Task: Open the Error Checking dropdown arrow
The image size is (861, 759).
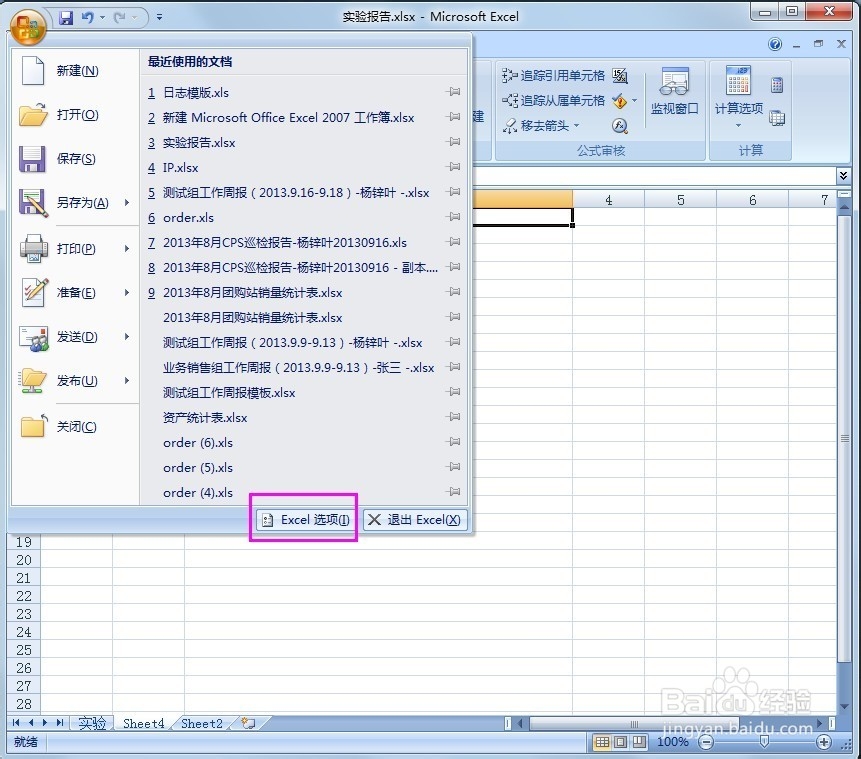Action: coord(634,101)
